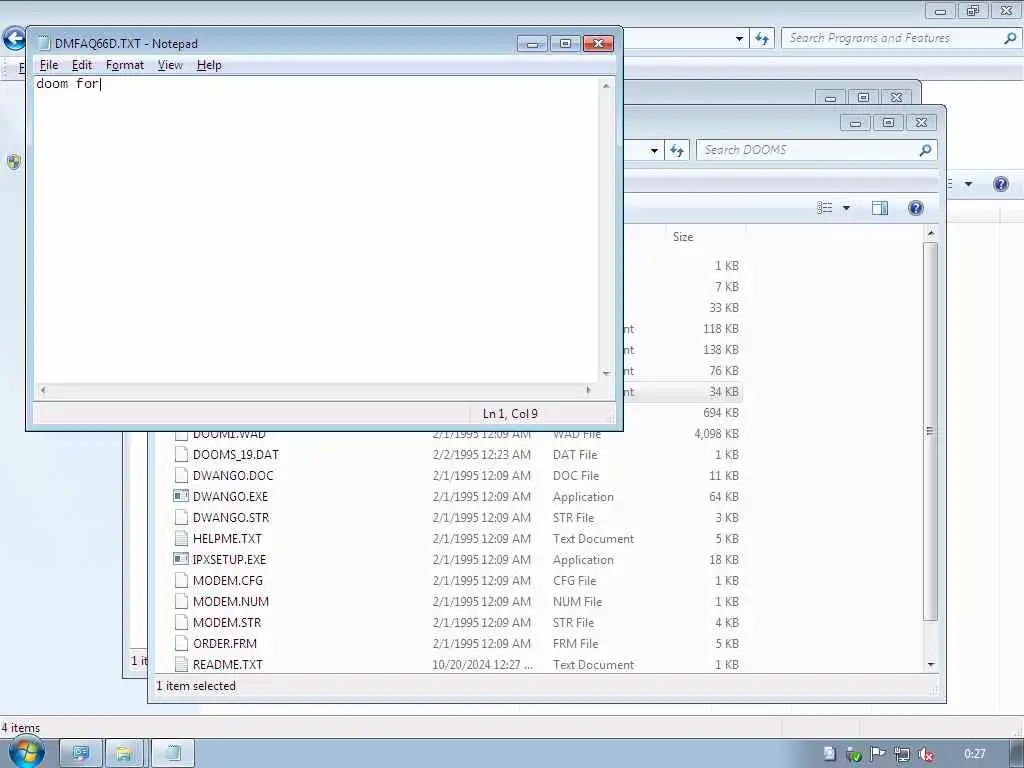Viewport: 1024px width, 768px height.
Task: Click the Search DOOMS input field
Action: coord(807,150)
